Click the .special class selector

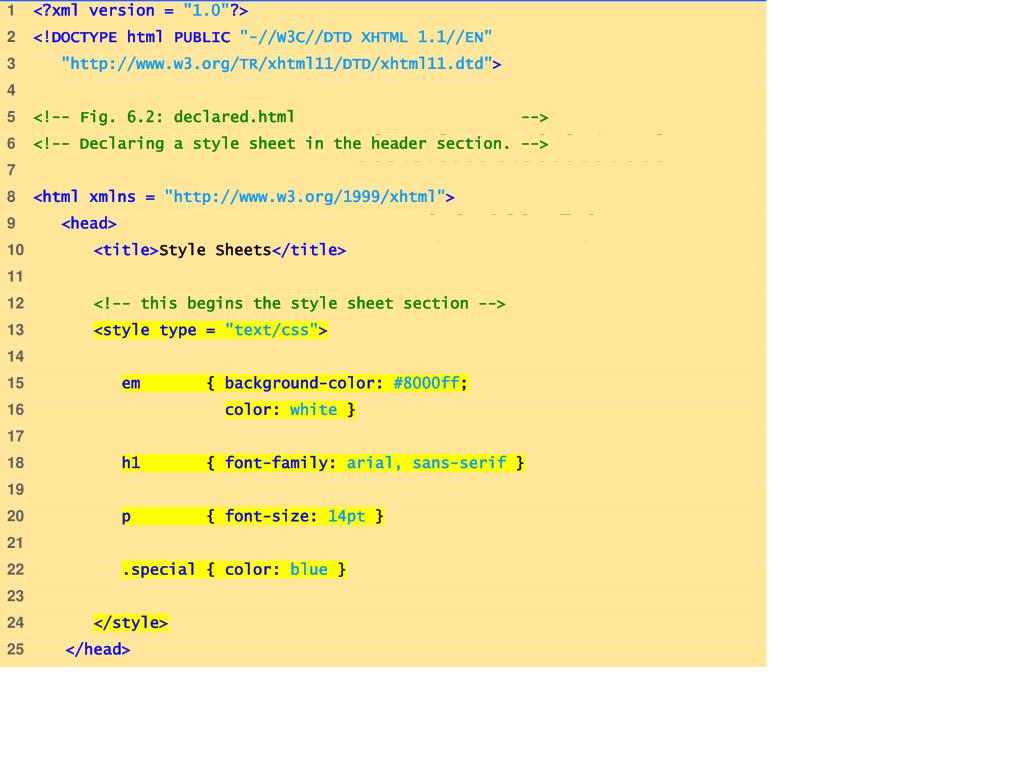[x=158, y=569]
